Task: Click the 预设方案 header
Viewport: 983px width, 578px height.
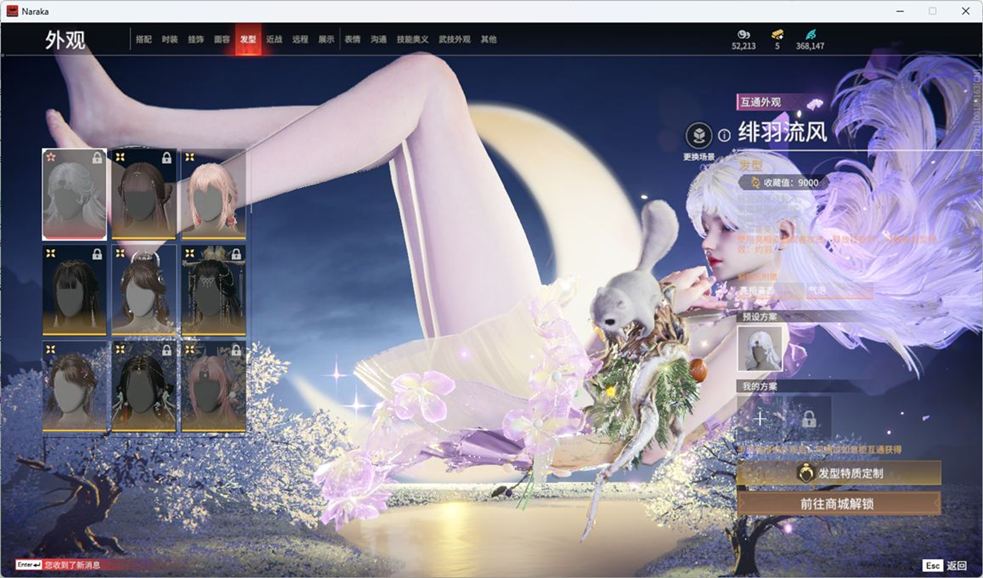Action: point(760,317)
